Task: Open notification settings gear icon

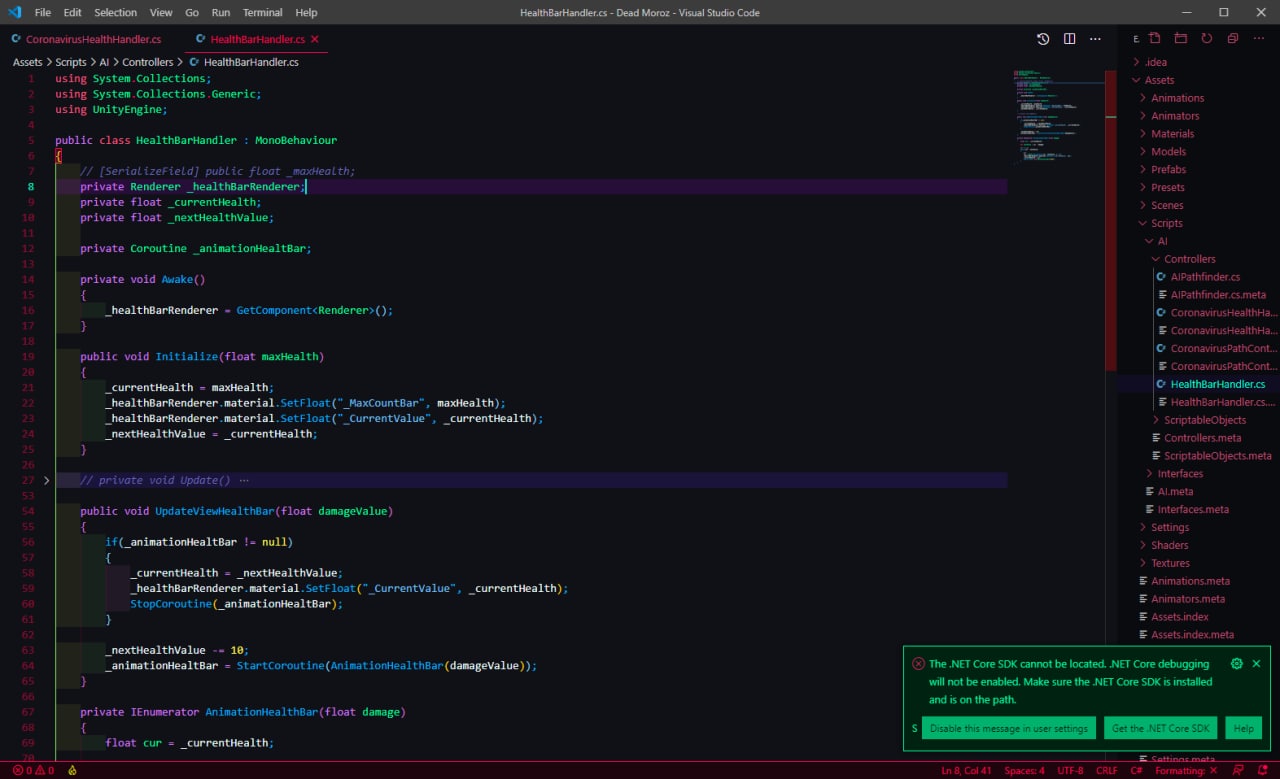Action: [1236, 664]
